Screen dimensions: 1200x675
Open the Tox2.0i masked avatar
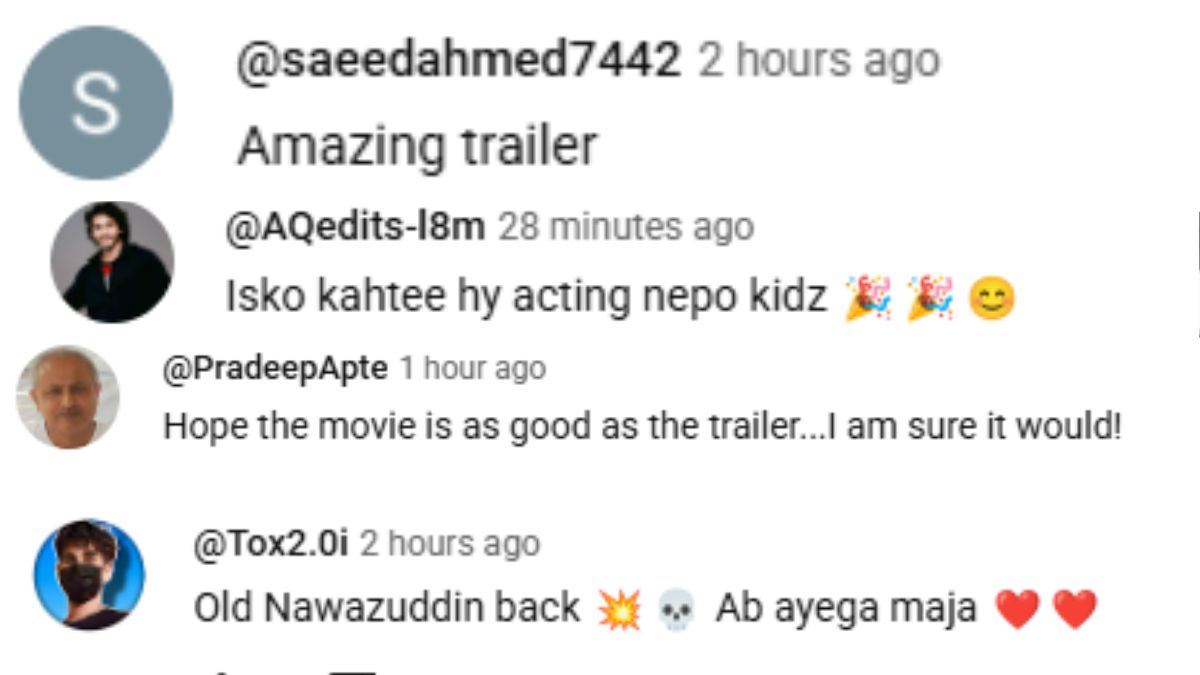[90, 574]
